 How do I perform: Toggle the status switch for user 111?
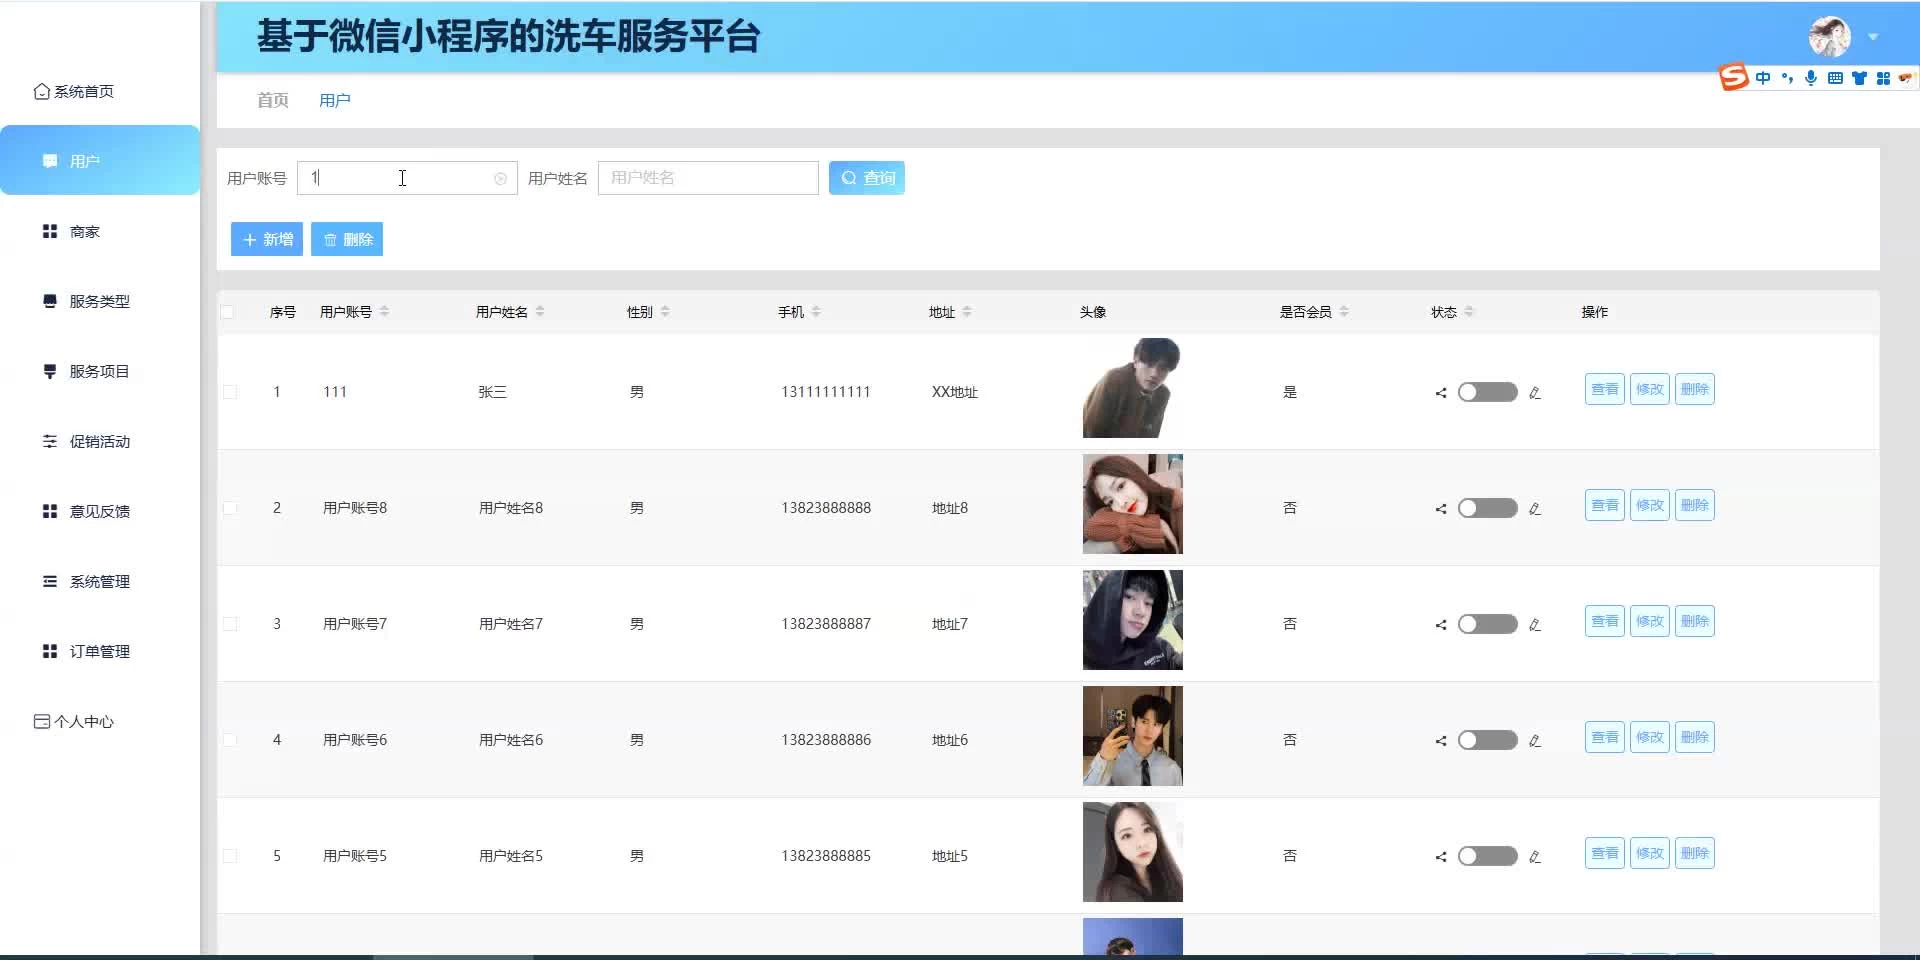(1488, 392)
